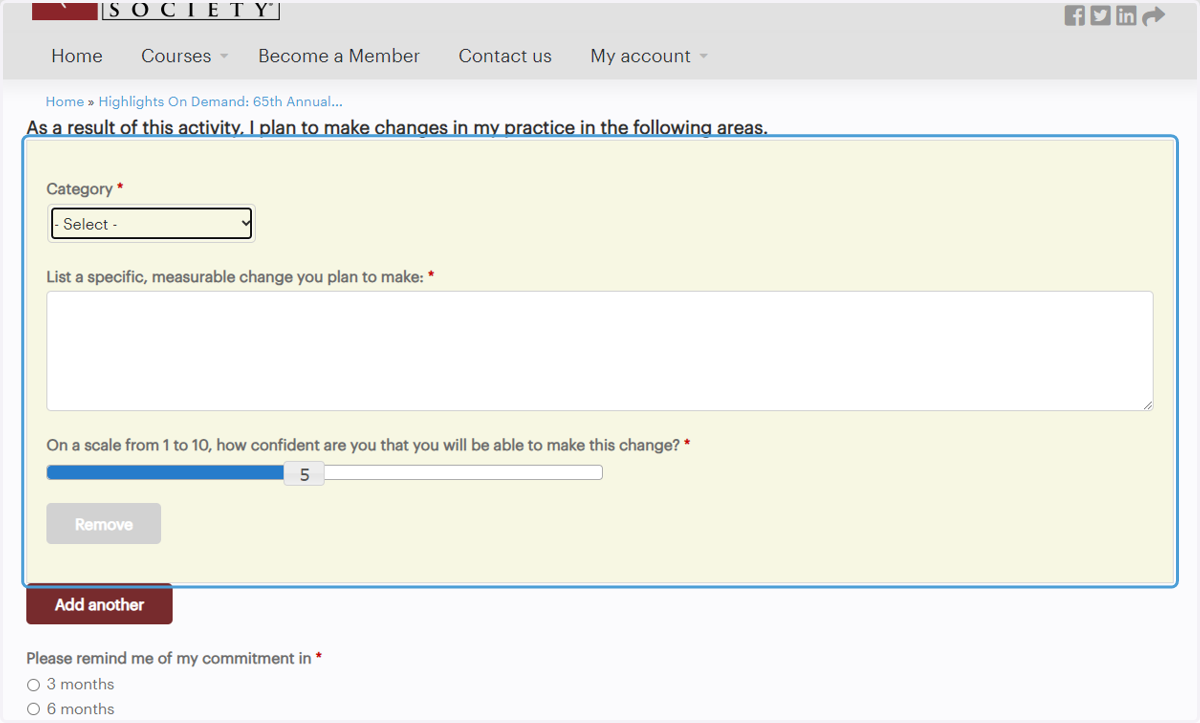Click the slider handle showing 5
Viewport: 1200px width, 723px height.
click(304, 475)
